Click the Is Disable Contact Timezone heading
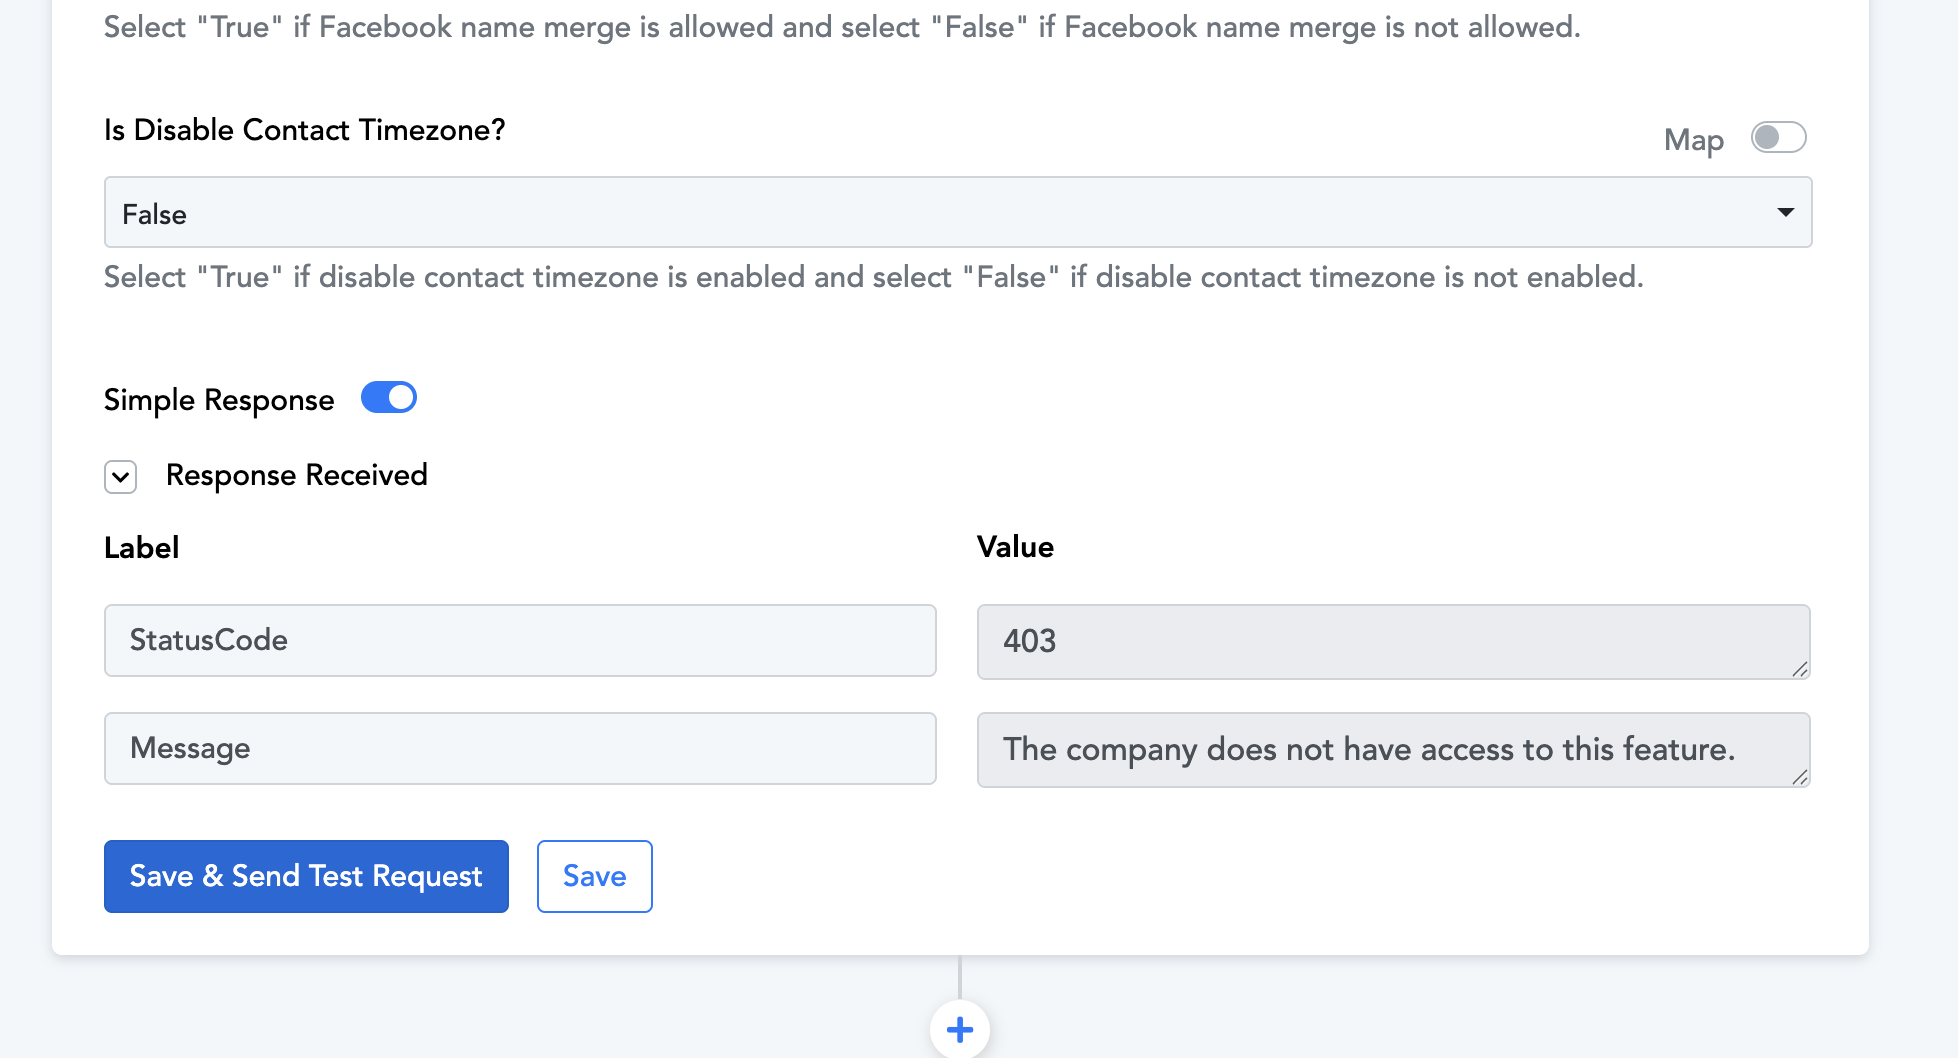This screenshot has height=1058, width=1958. [305, 130]
